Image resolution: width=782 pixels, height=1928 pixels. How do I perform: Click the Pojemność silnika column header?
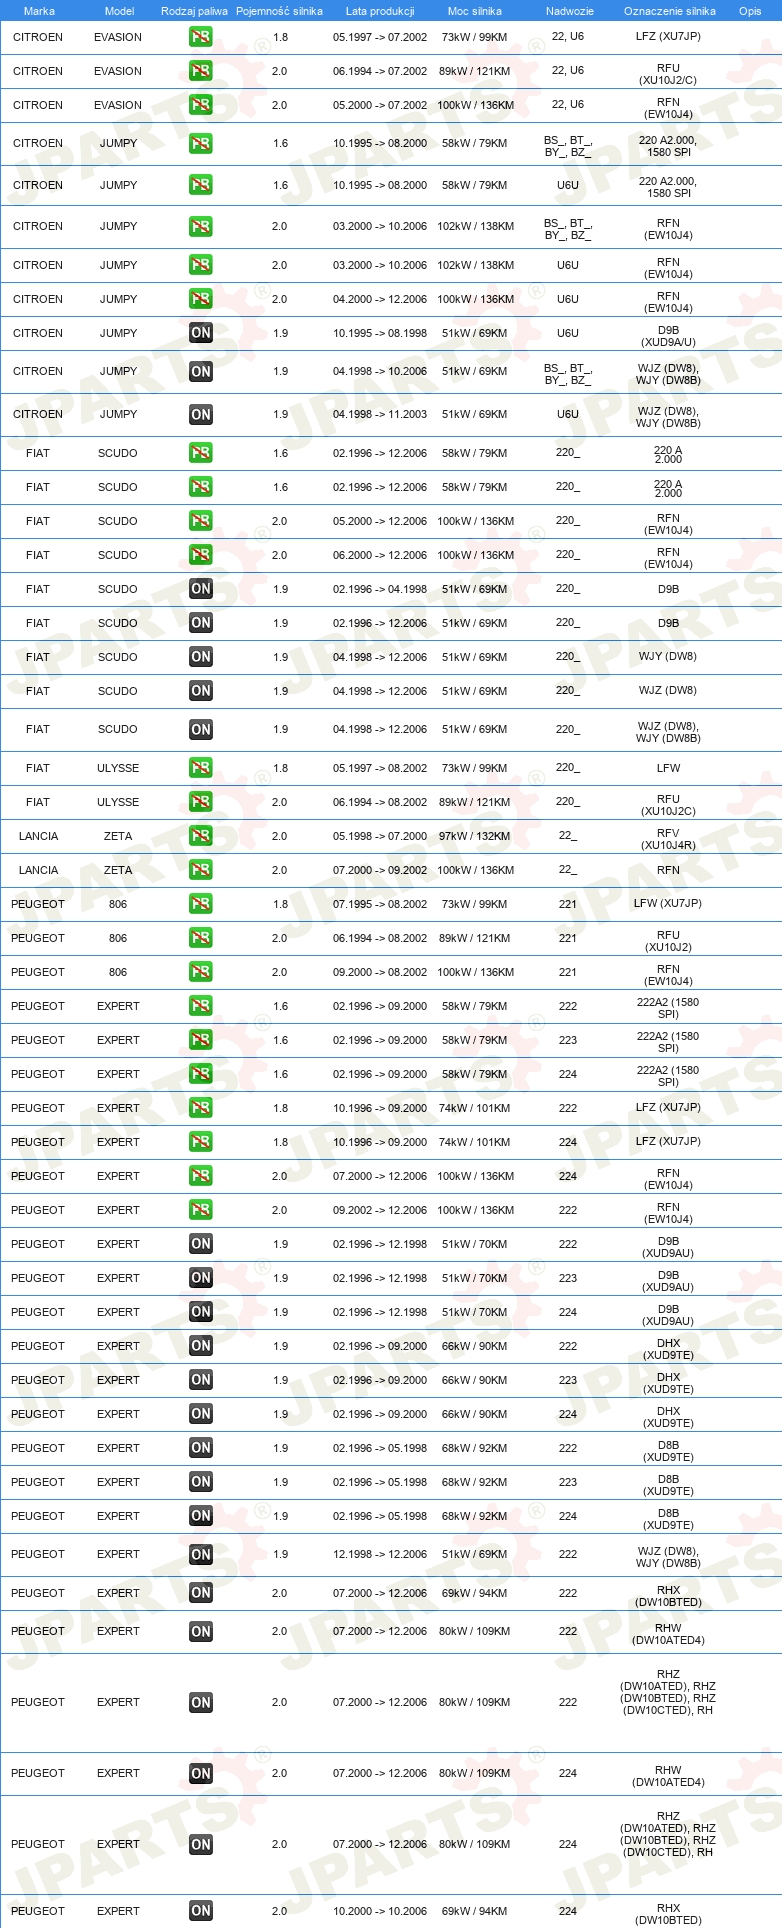click(x=279, y=11)
